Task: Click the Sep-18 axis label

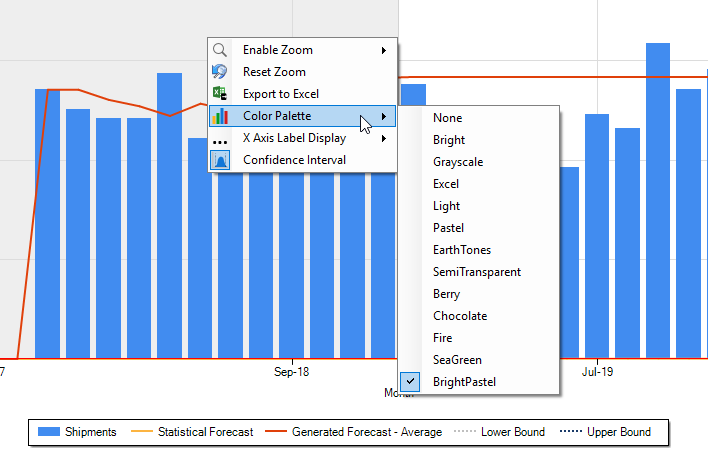Action: (292, 372)
